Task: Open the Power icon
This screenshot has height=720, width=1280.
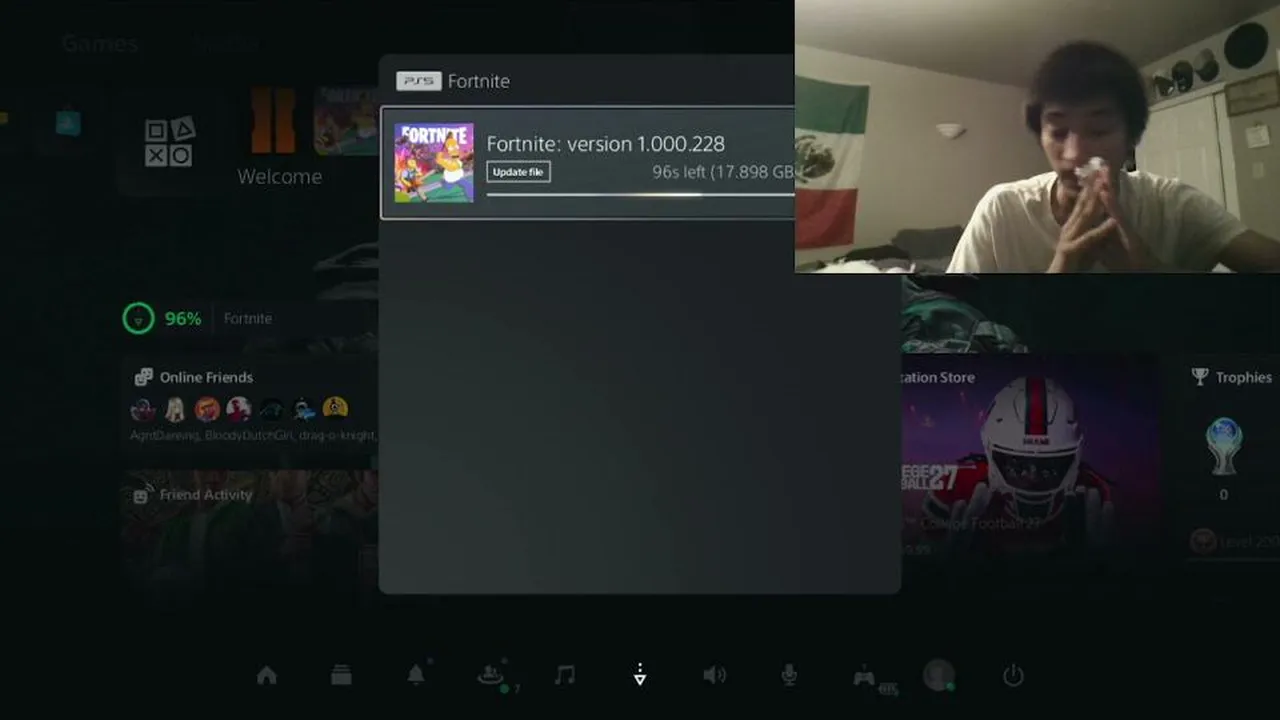Action: coord(1013,676)
